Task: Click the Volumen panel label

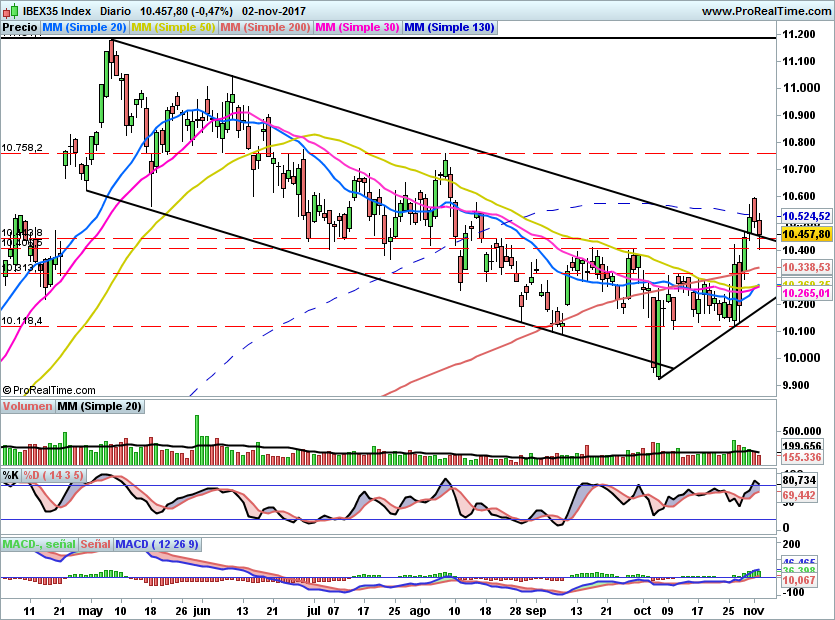Action: pyautogui.click(x=27, y=406)
